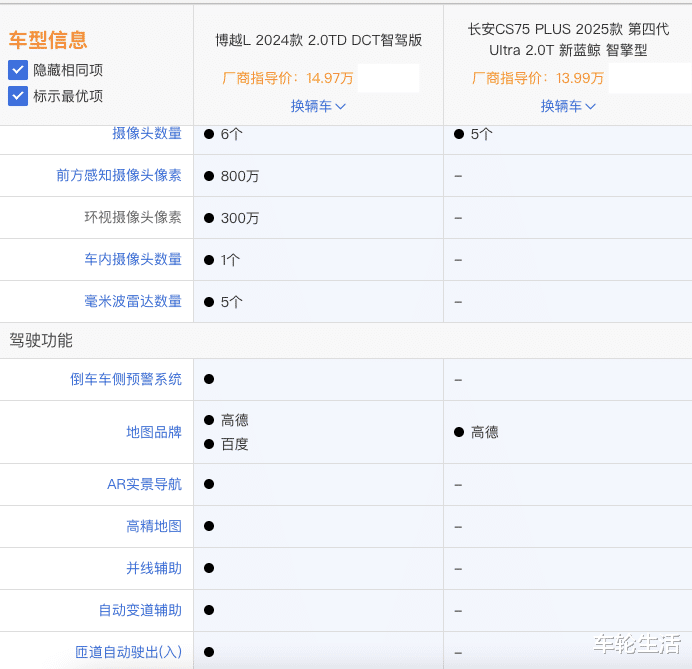
Task: Click the 博越L 2024款 2.0TD DCT智驾版 title
Action: coord(318,40)
